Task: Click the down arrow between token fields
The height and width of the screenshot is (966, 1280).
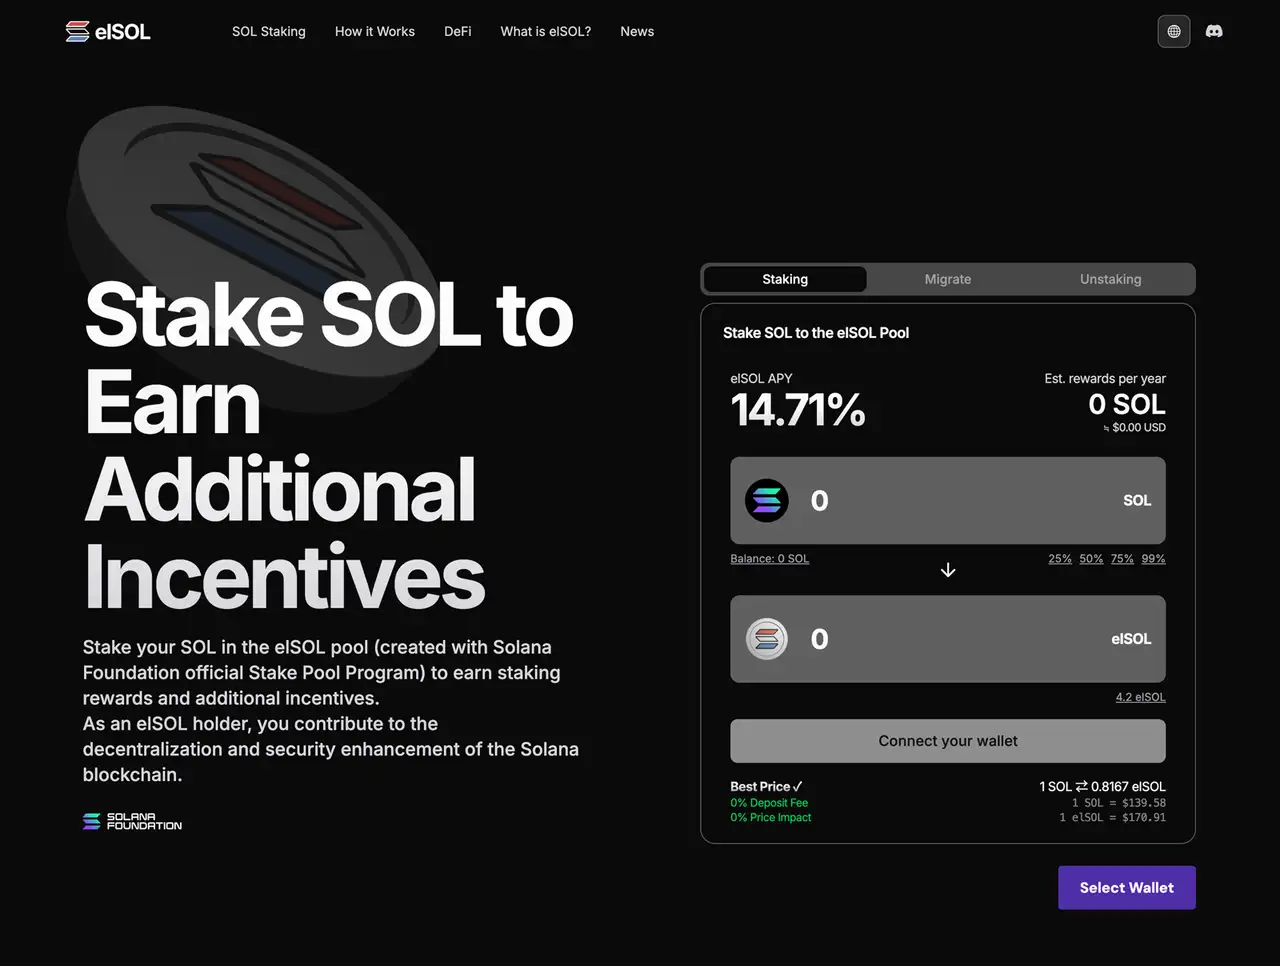Action: [948, 570]
